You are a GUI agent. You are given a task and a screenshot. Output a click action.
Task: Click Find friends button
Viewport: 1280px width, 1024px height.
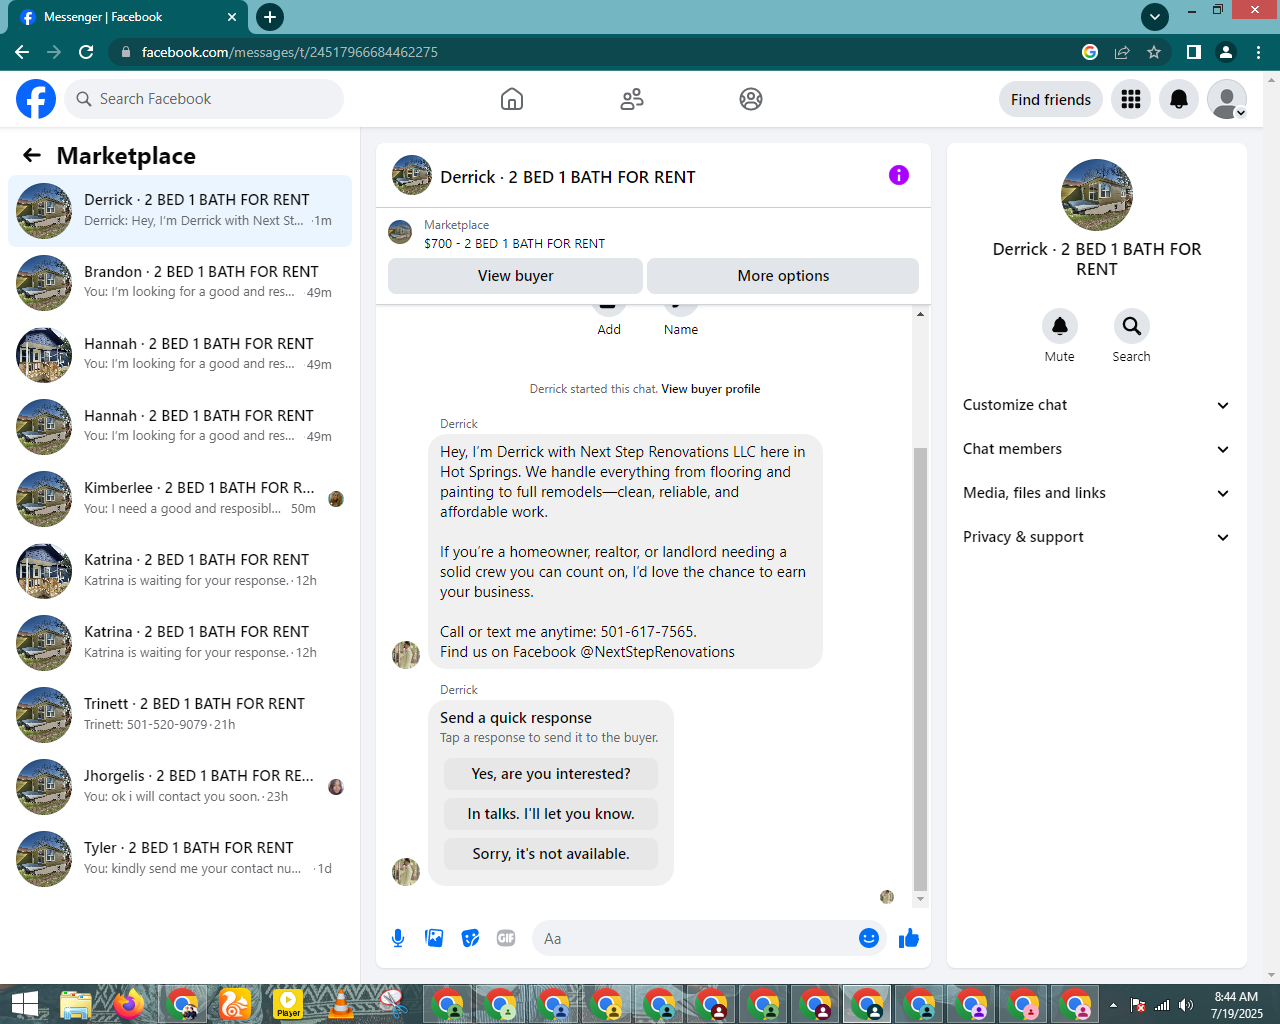1051,99
